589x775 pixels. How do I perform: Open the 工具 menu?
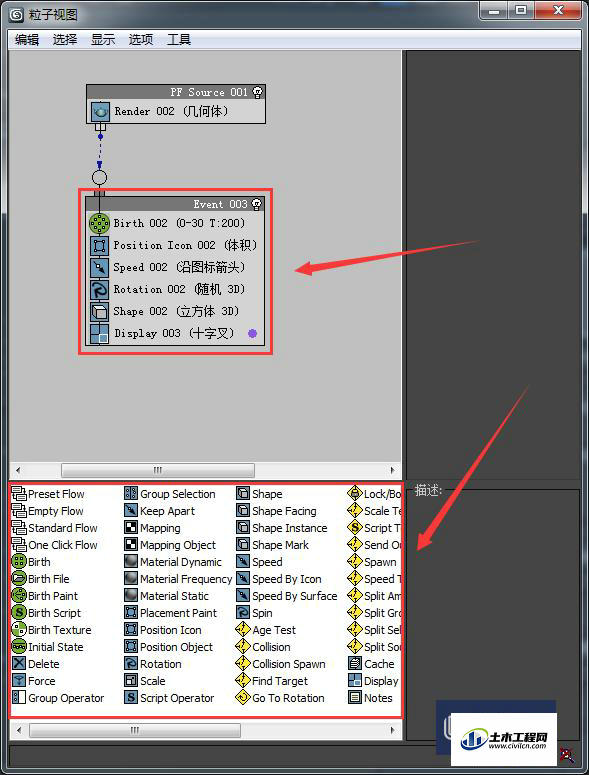(x=179, y=40)
